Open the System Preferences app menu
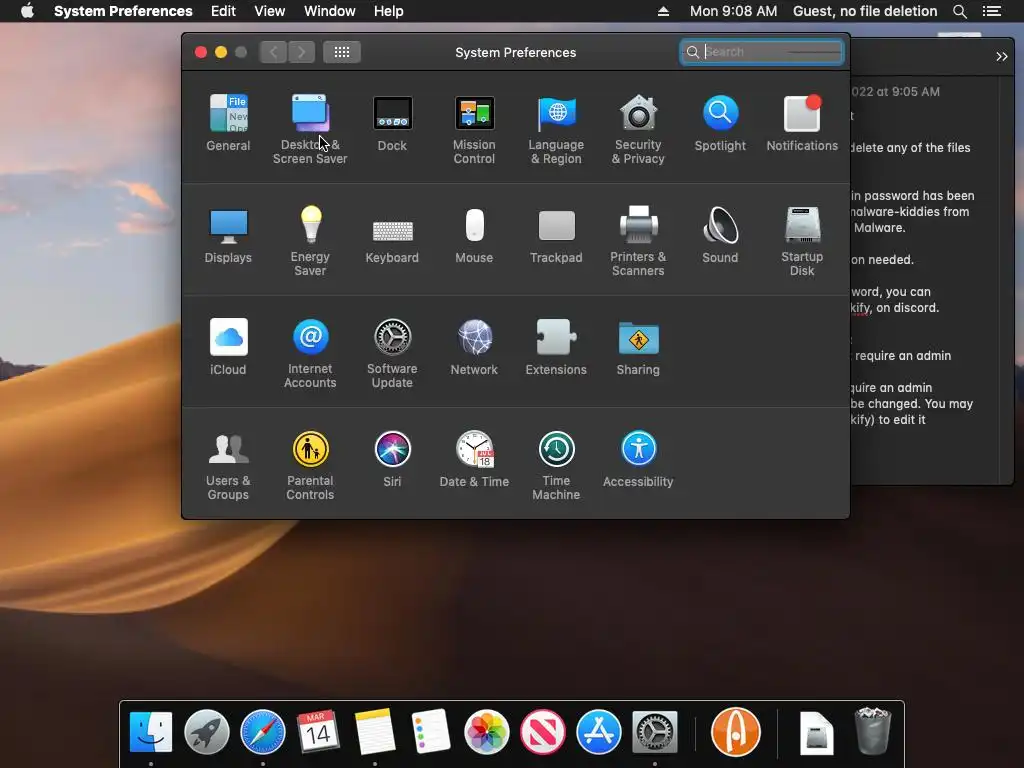 pyautogui.click(x=123, y=11)
